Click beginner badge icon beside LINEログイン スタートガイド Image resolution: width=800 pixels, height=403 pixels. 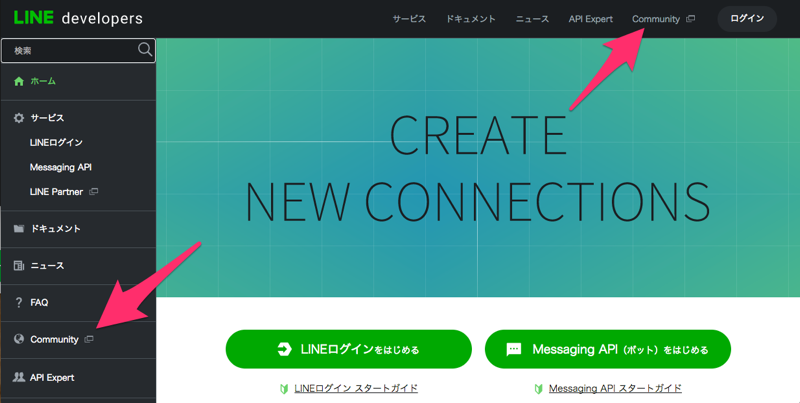pos(284,389)
